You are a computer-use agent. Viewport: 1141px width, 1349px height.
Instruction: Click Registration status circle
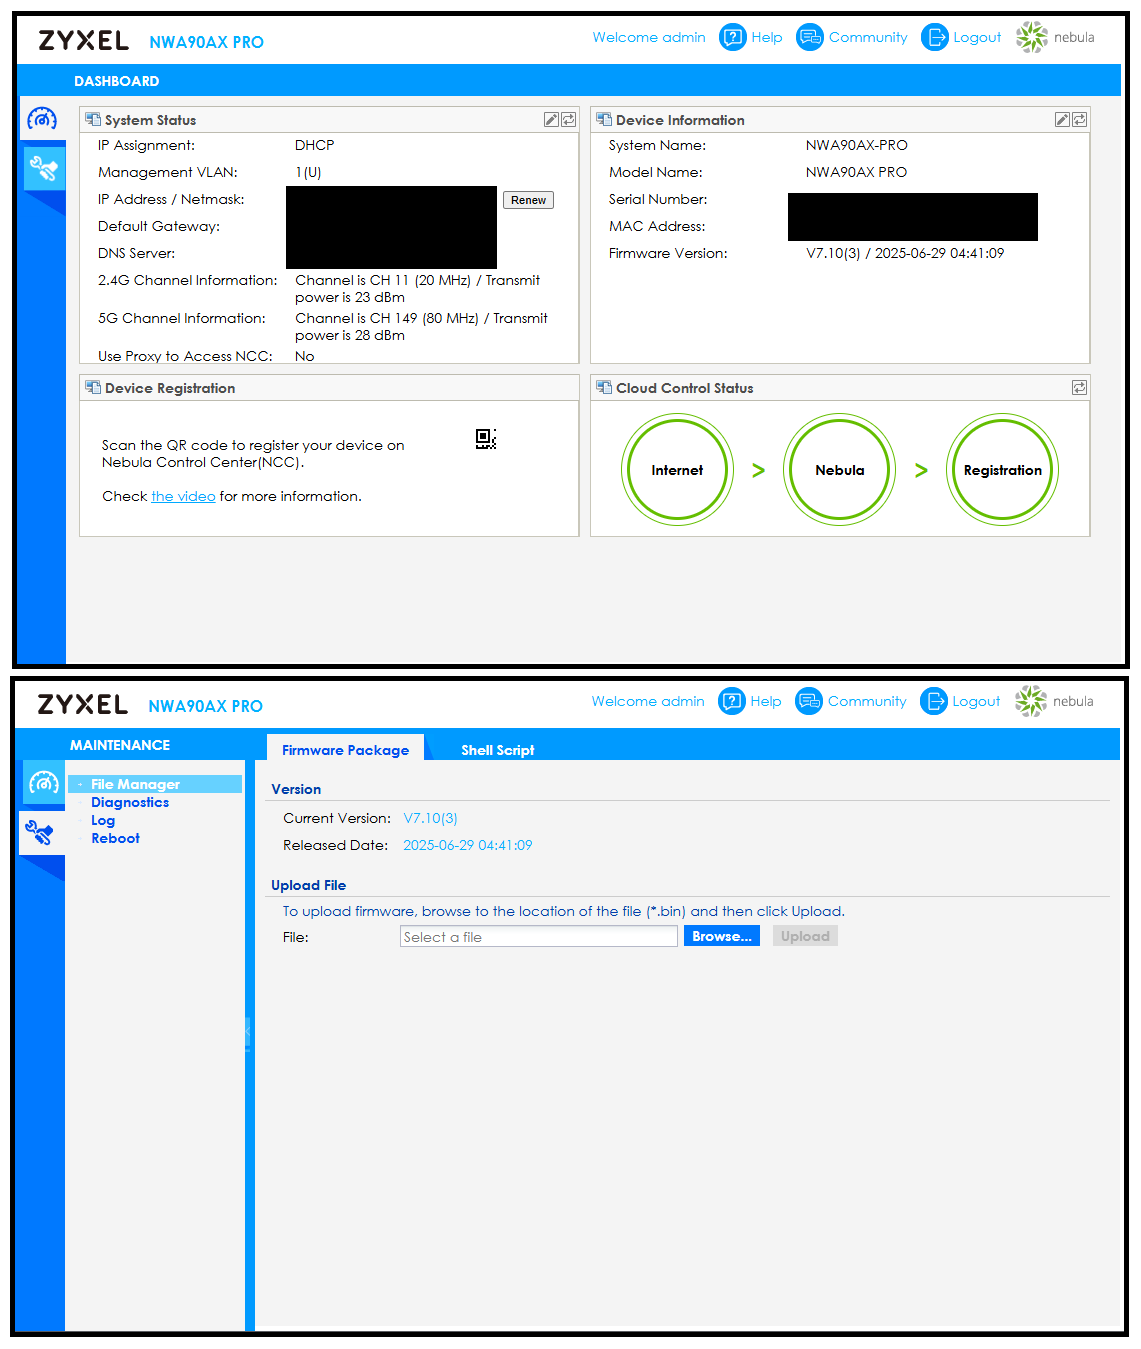click(1002, 469)
